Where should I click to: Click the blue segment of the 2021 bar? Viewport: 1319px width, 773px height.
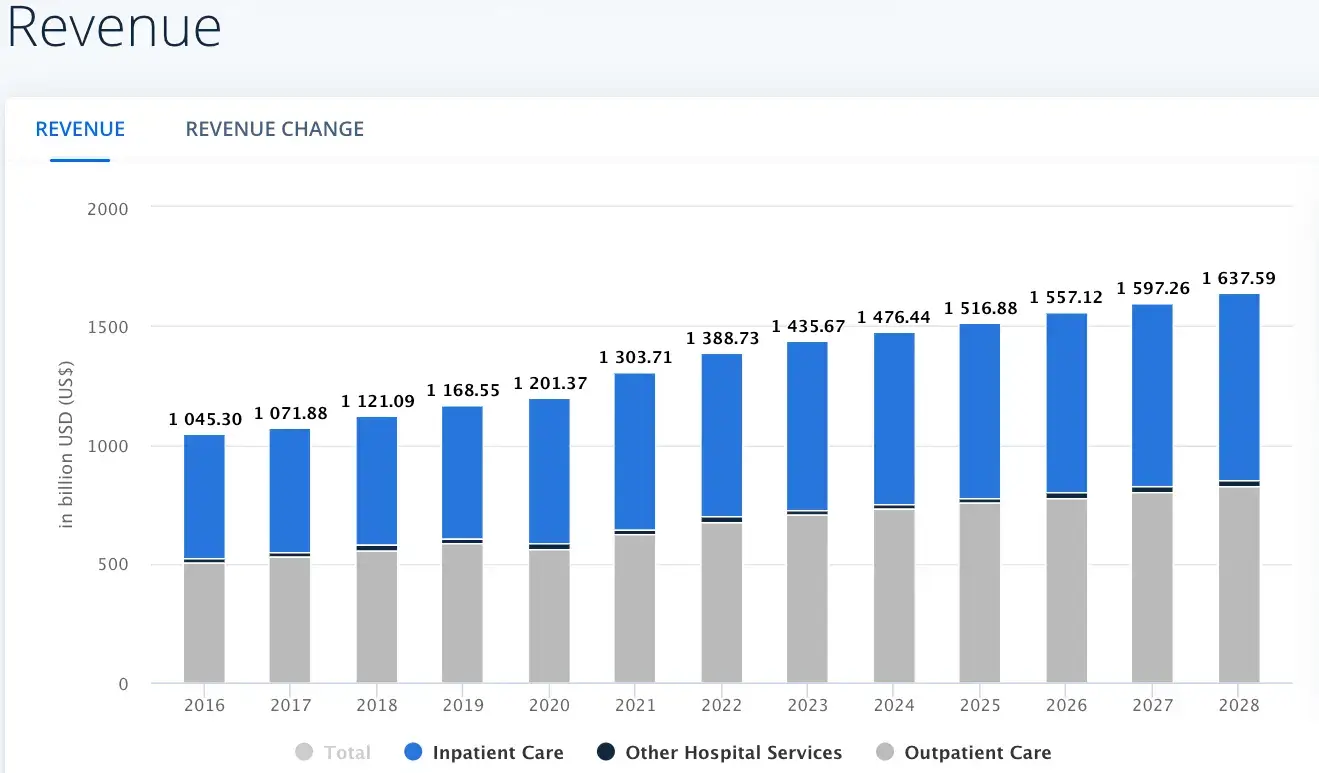point(635,450)
